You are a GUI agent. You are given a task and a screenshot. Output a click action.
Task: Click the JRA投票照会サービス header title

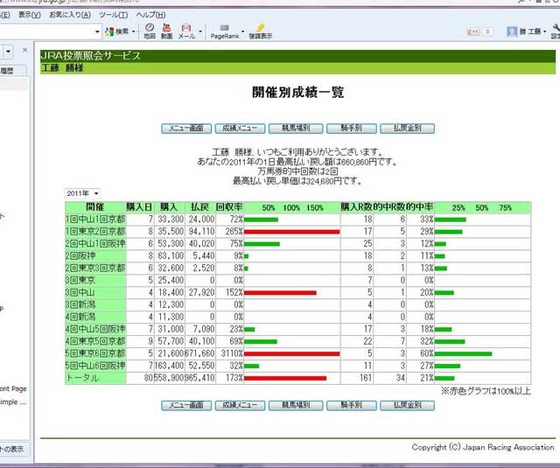click(90, 56)
